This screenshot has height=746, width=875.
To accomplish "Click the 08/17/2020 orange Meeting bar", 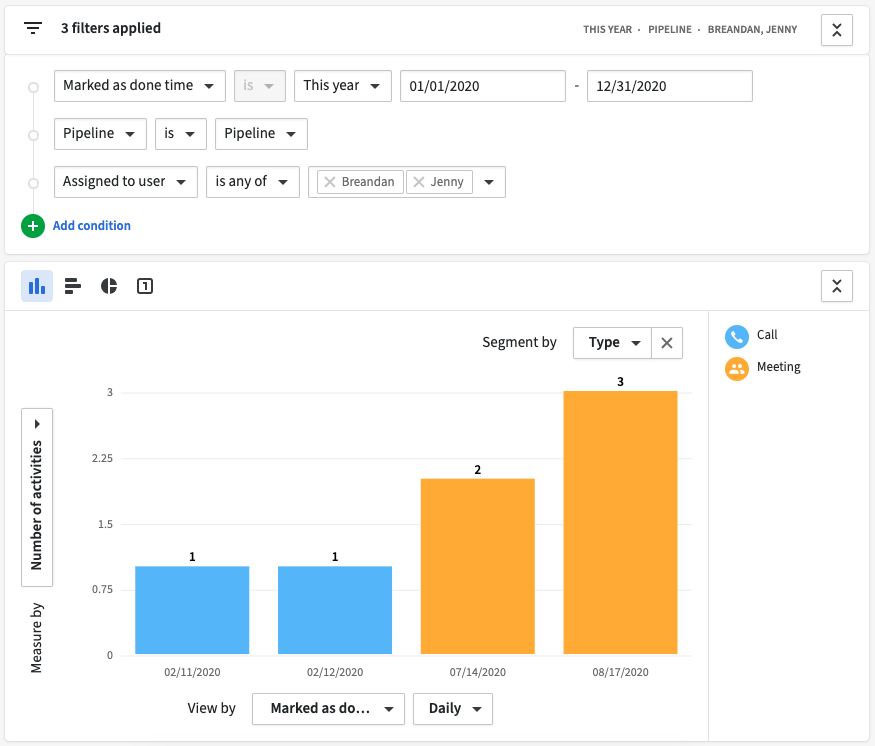I will (x=621, y=522).
